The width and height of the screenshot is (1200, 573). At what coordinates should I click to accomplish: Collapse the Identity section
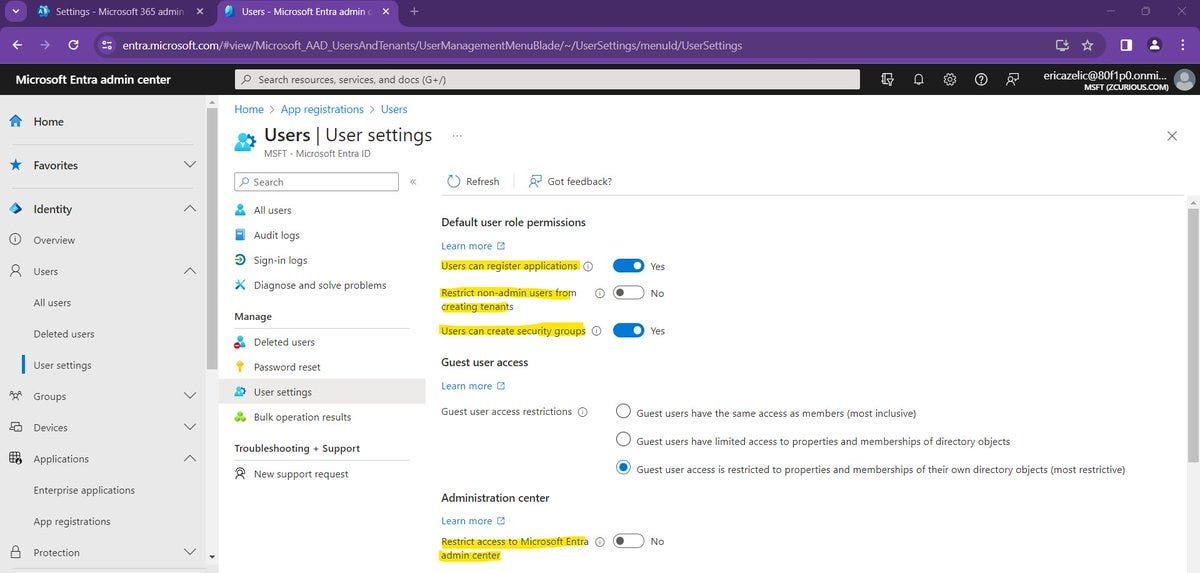tap(190, 209)
